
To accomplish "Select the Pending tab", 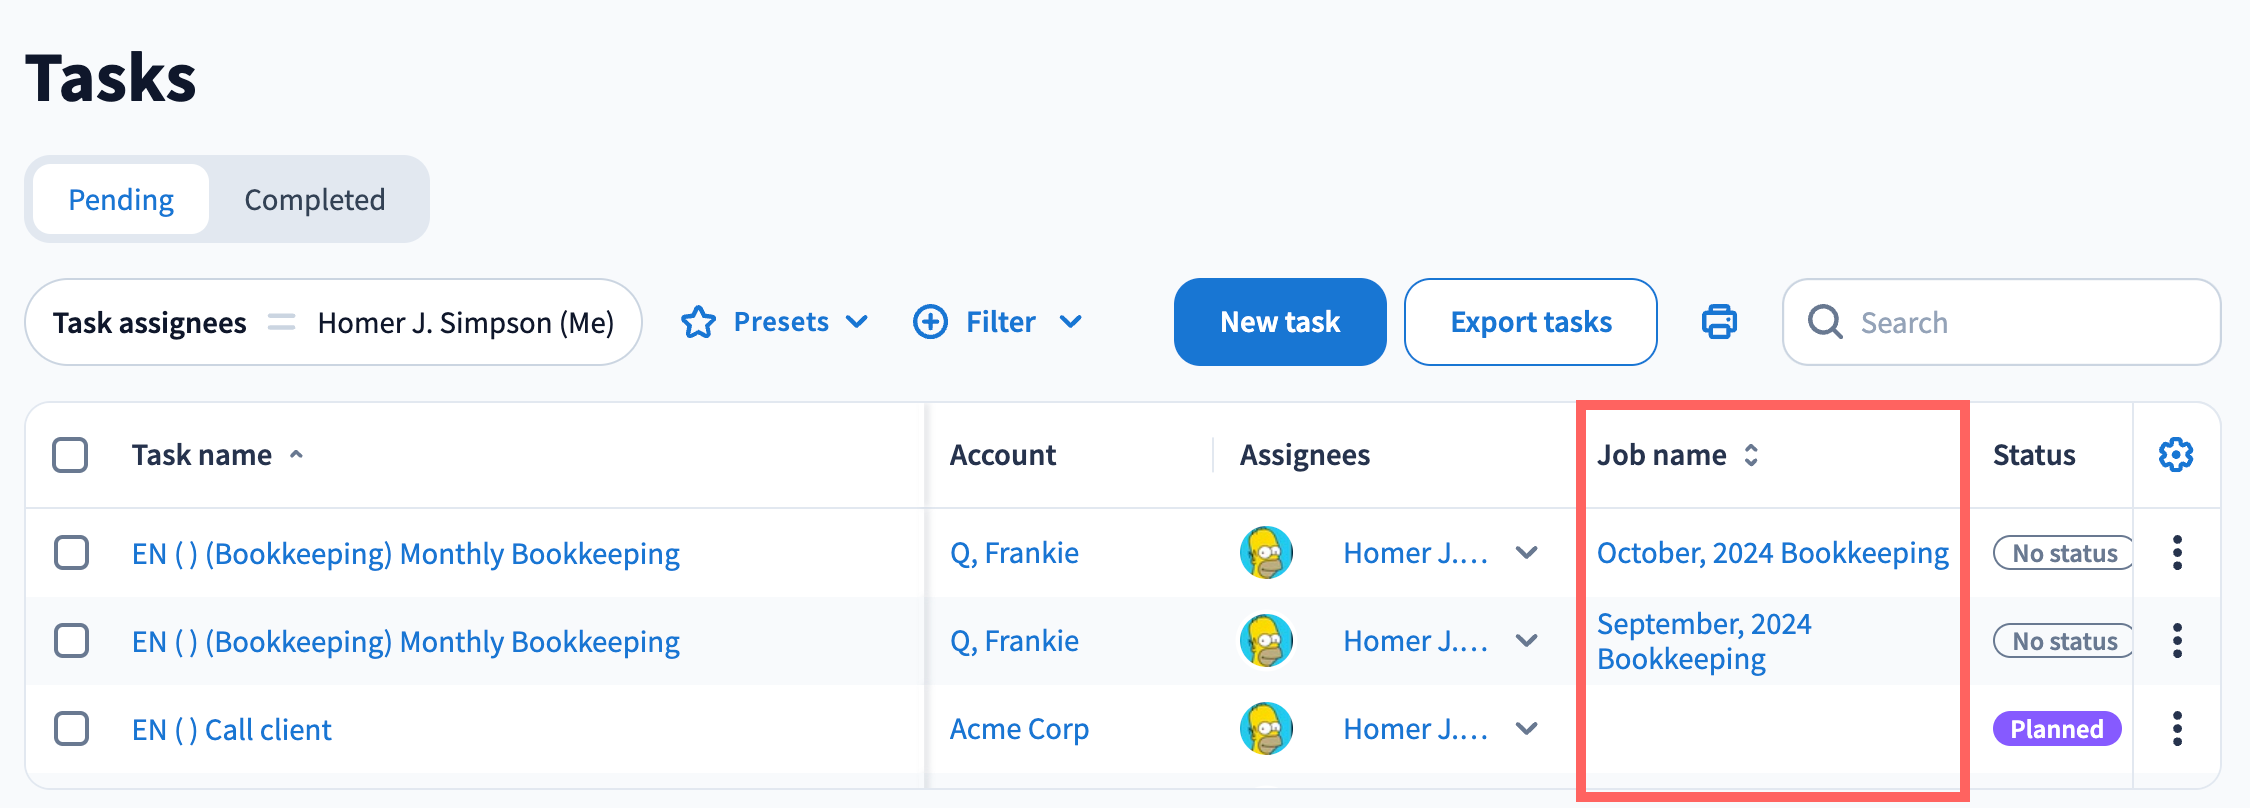I will pyautogui.click(x=121, y=200).
